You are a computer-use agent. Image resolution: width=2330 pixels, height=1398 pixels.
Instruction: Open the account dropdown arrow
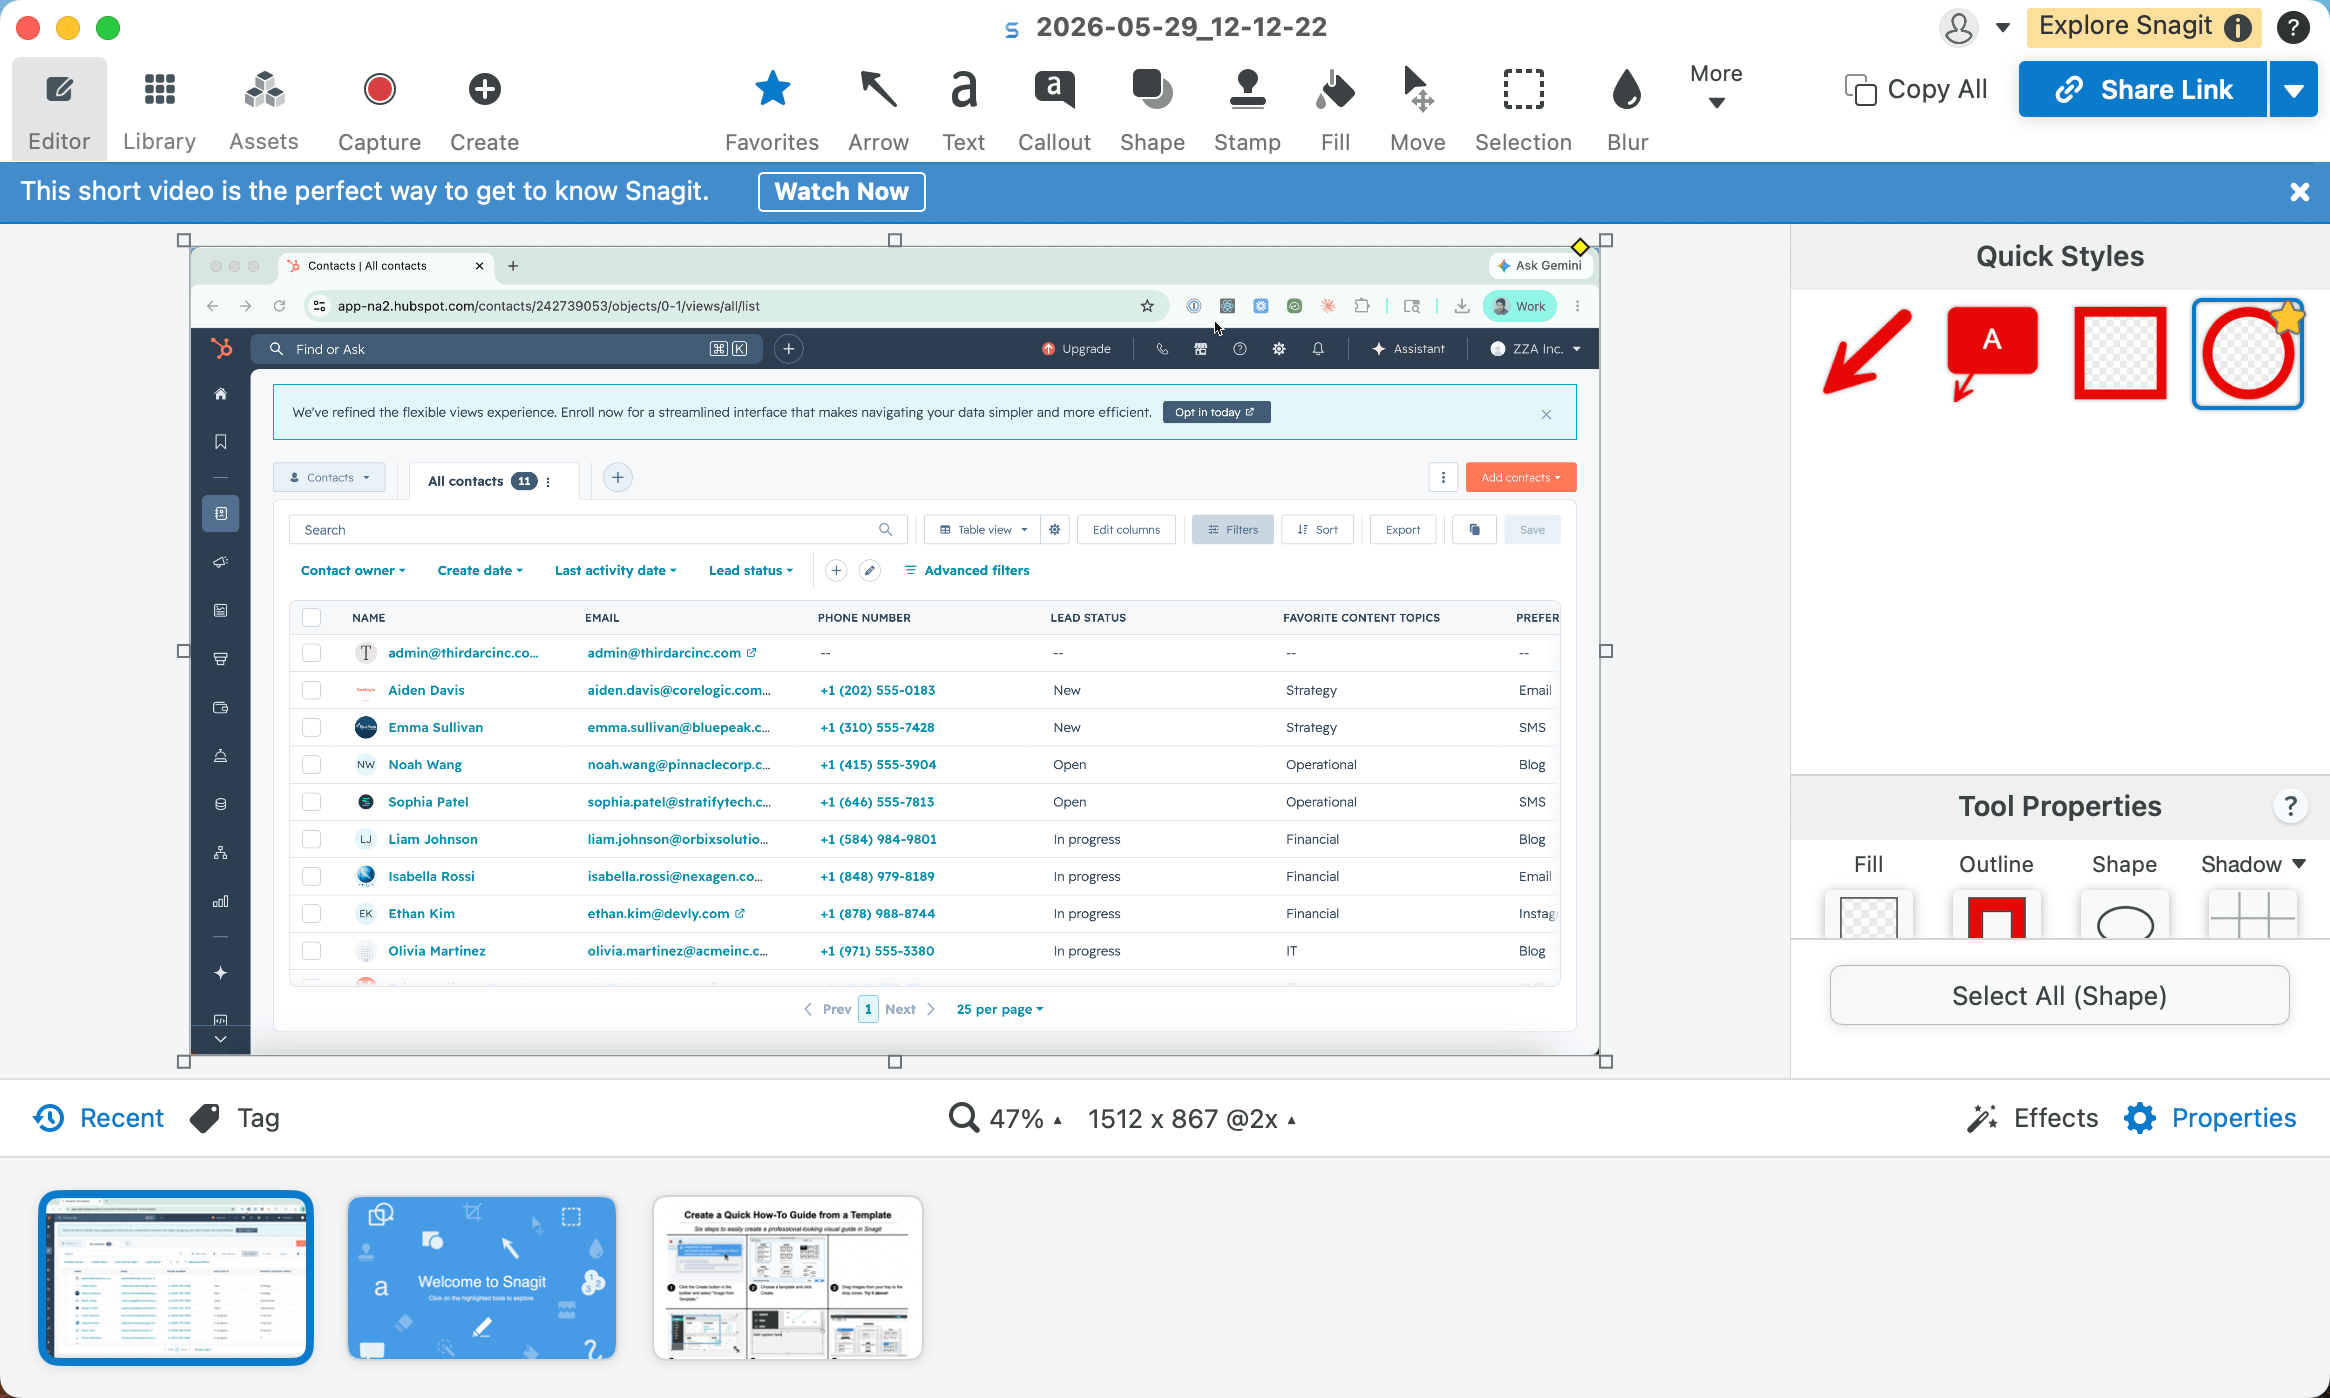tap(2002, 27)
